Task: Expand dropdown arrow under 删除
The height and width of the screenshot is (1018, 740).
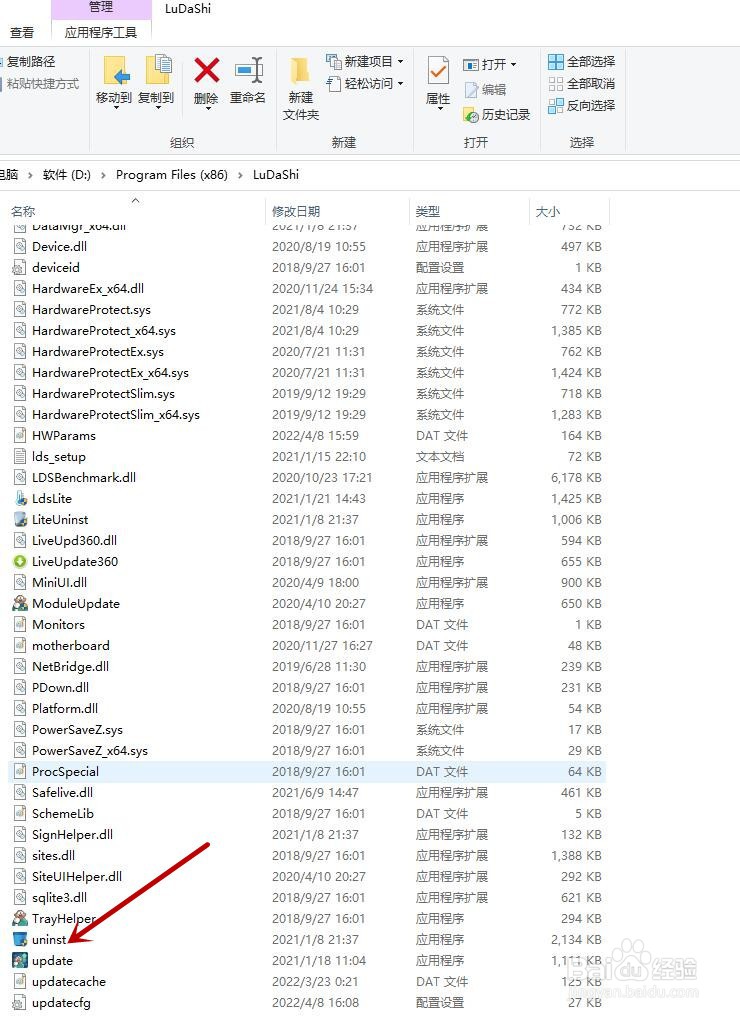Action: (x=208, y=108)
